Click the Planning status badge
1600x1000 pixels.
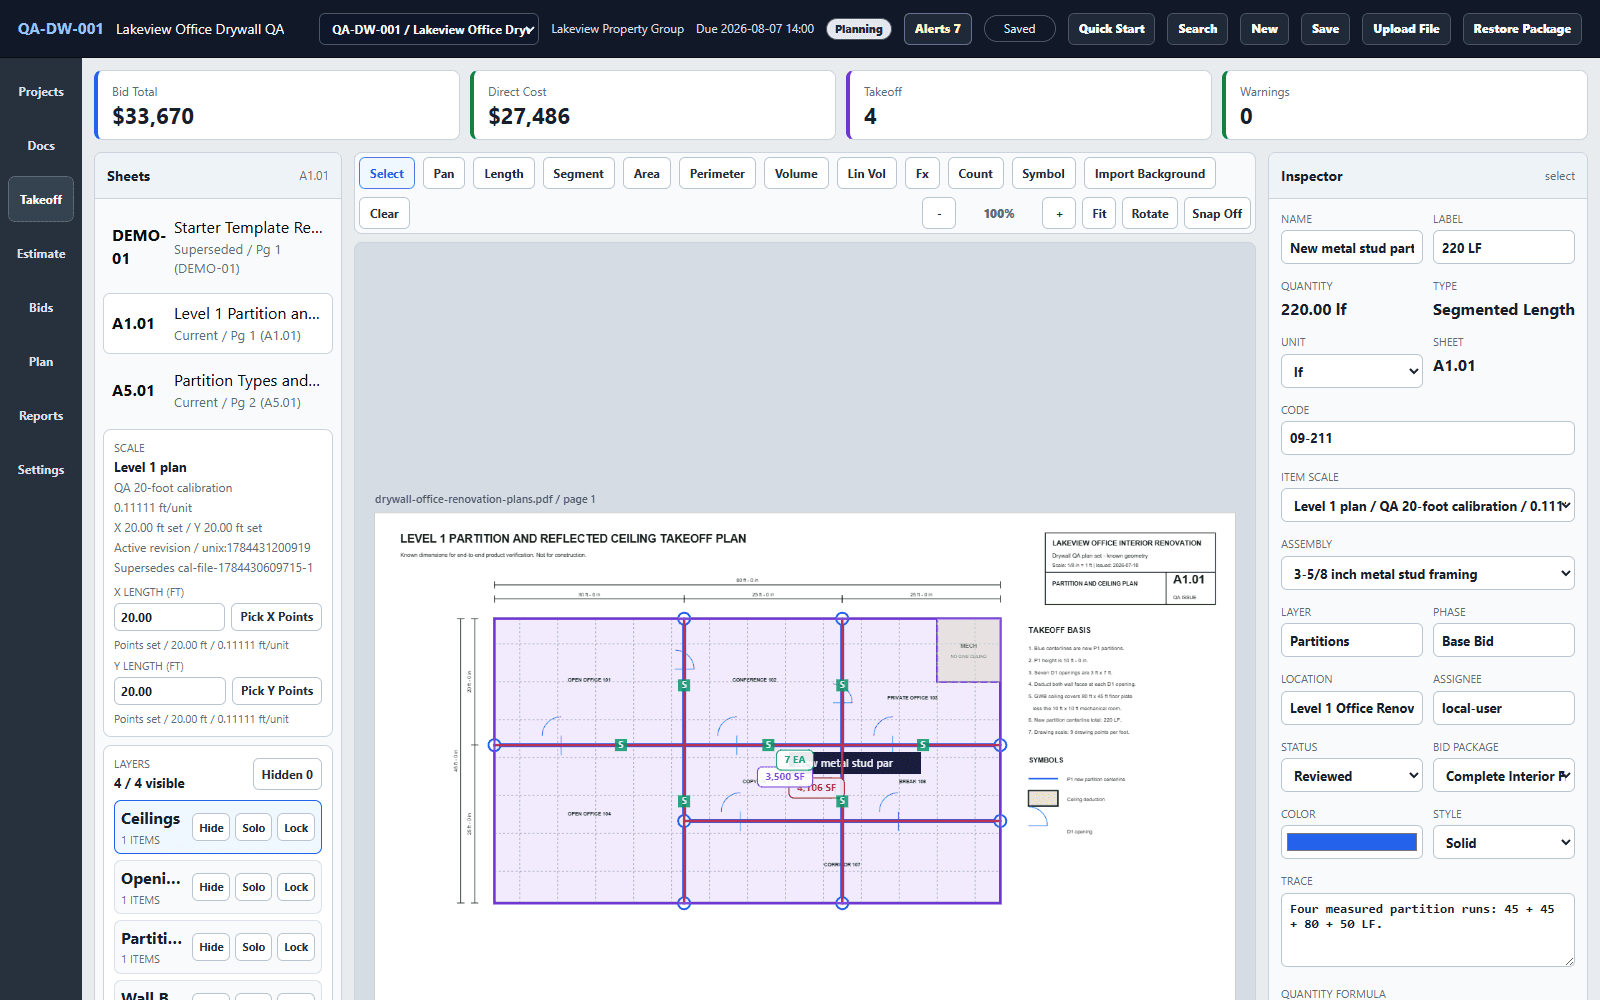click(859, 29)
